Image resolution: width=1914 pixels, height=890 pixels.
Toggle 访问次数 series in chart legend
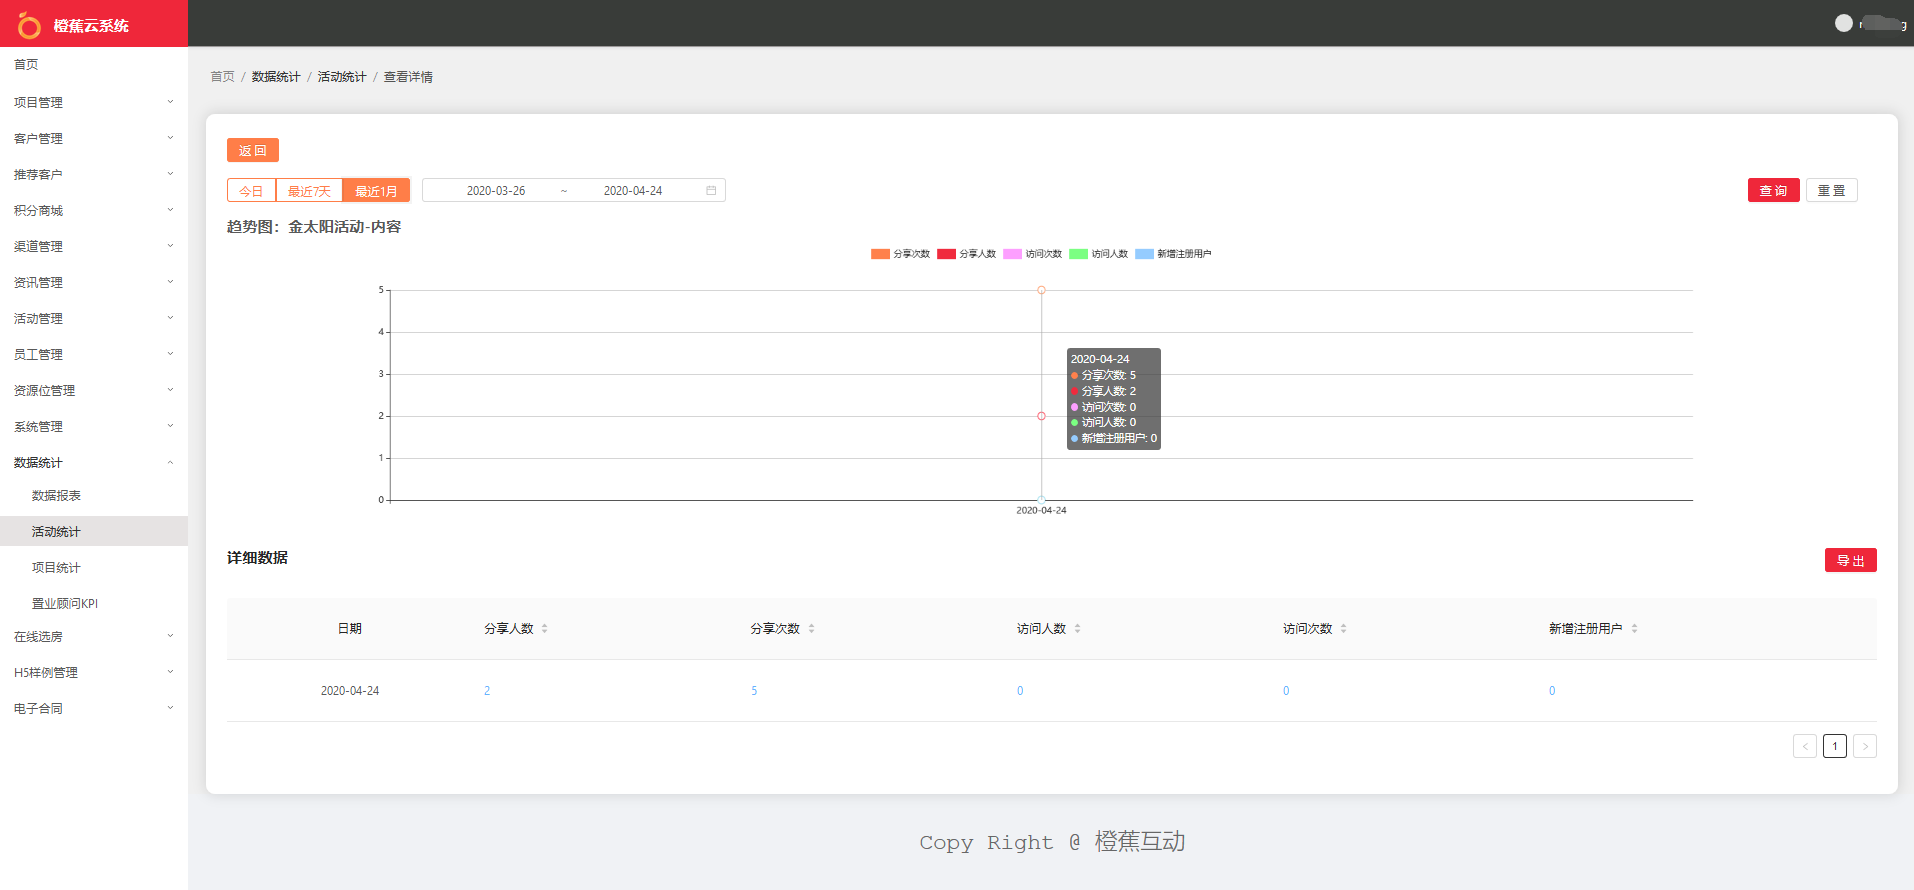click(1032, 254)
